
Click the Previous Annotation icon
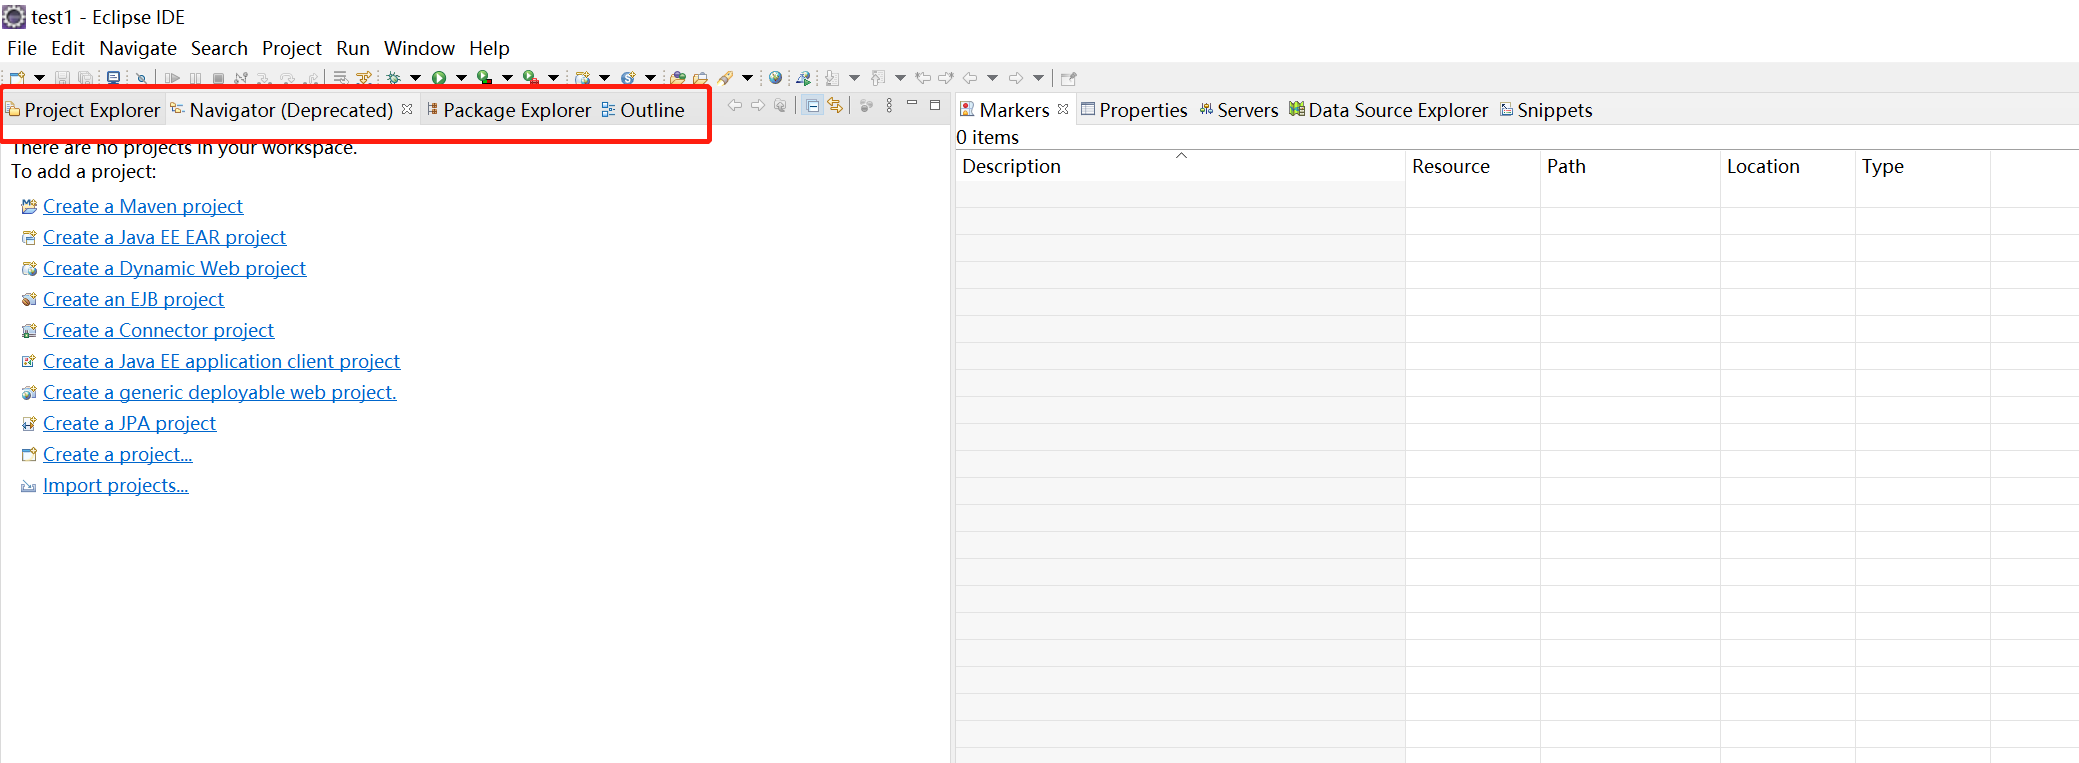coord(878,77)
